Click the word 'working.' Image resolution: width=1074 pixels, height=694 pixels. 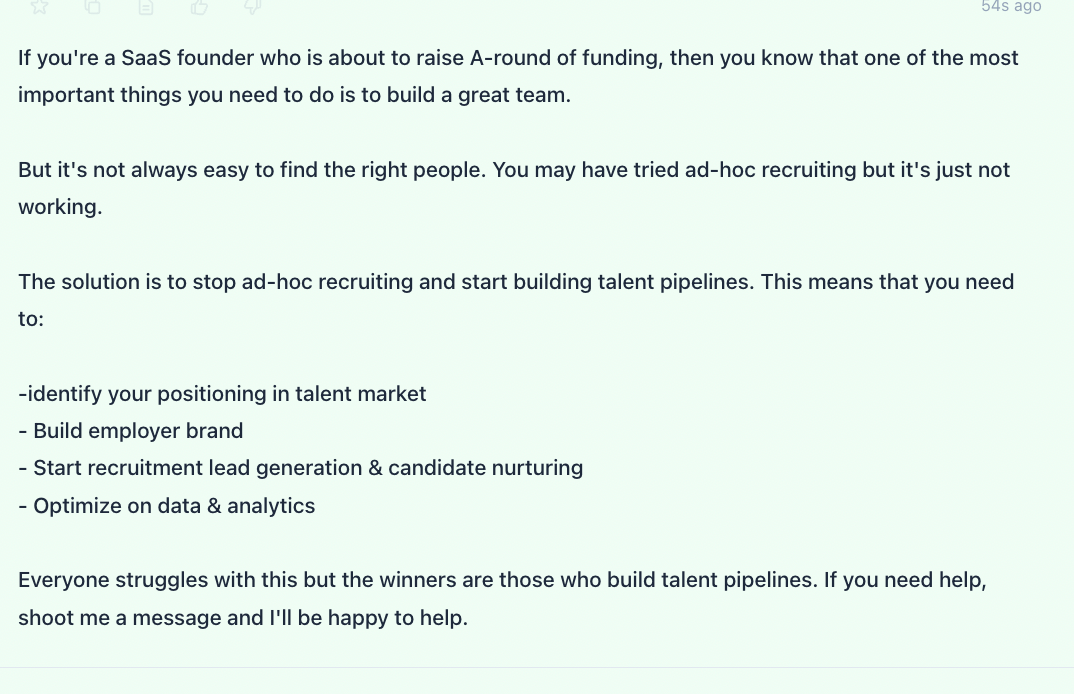coord(60,207)
